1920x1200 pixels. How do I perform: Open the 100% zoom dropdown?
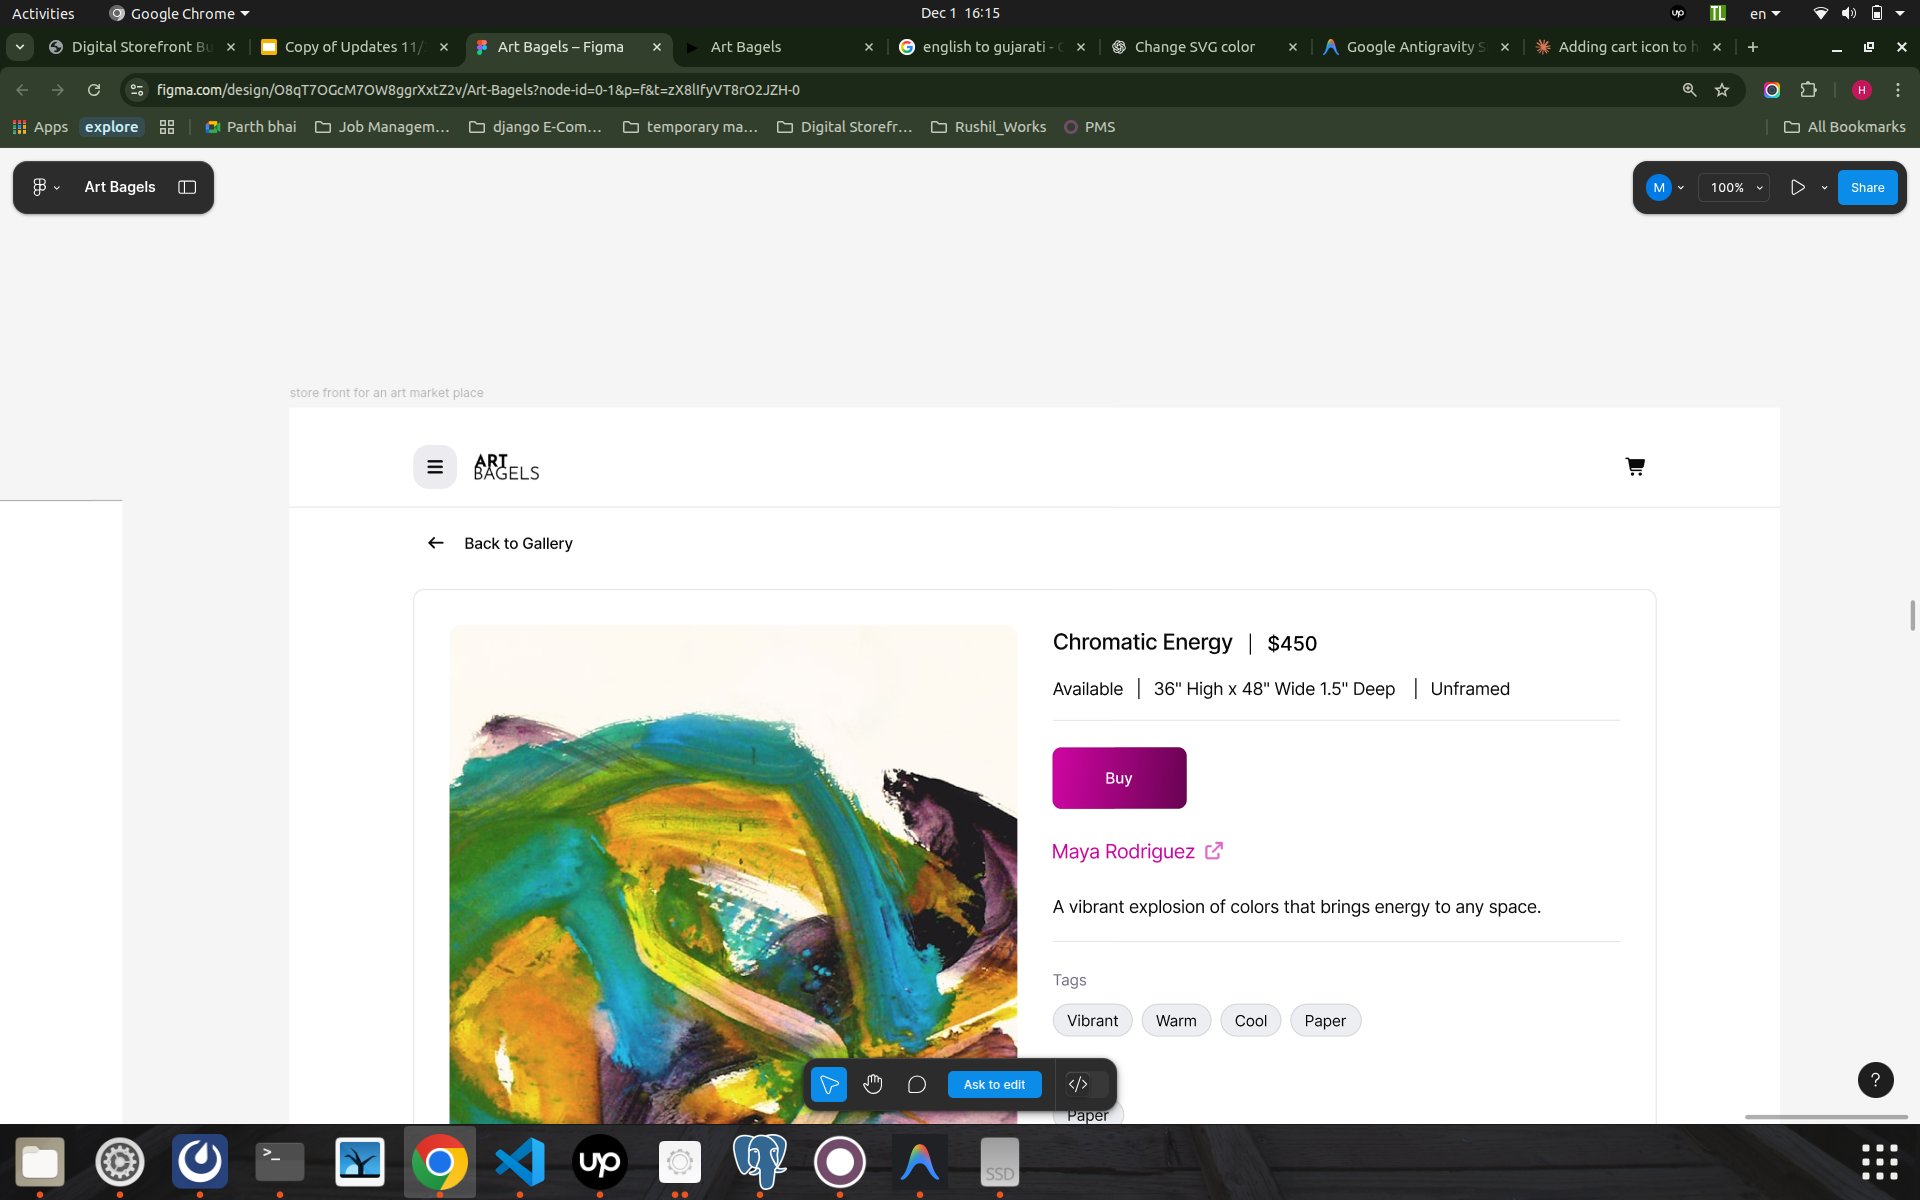pos(1735,187)
